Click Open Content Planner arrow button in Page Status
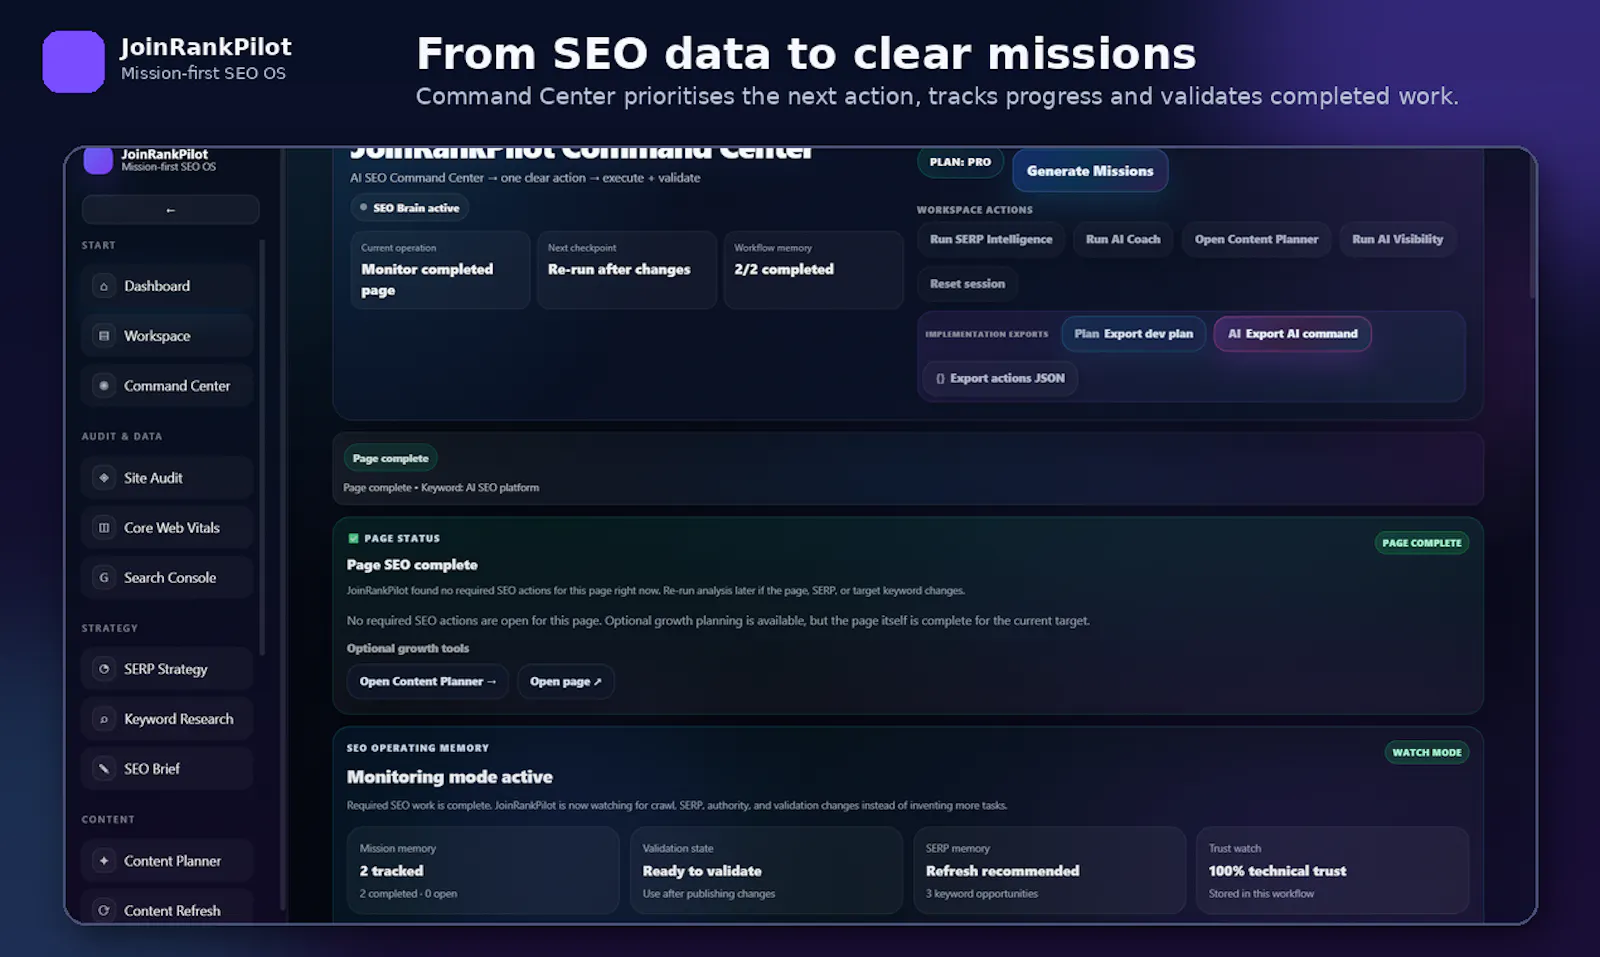1600x957 pixels. [428, 682]
